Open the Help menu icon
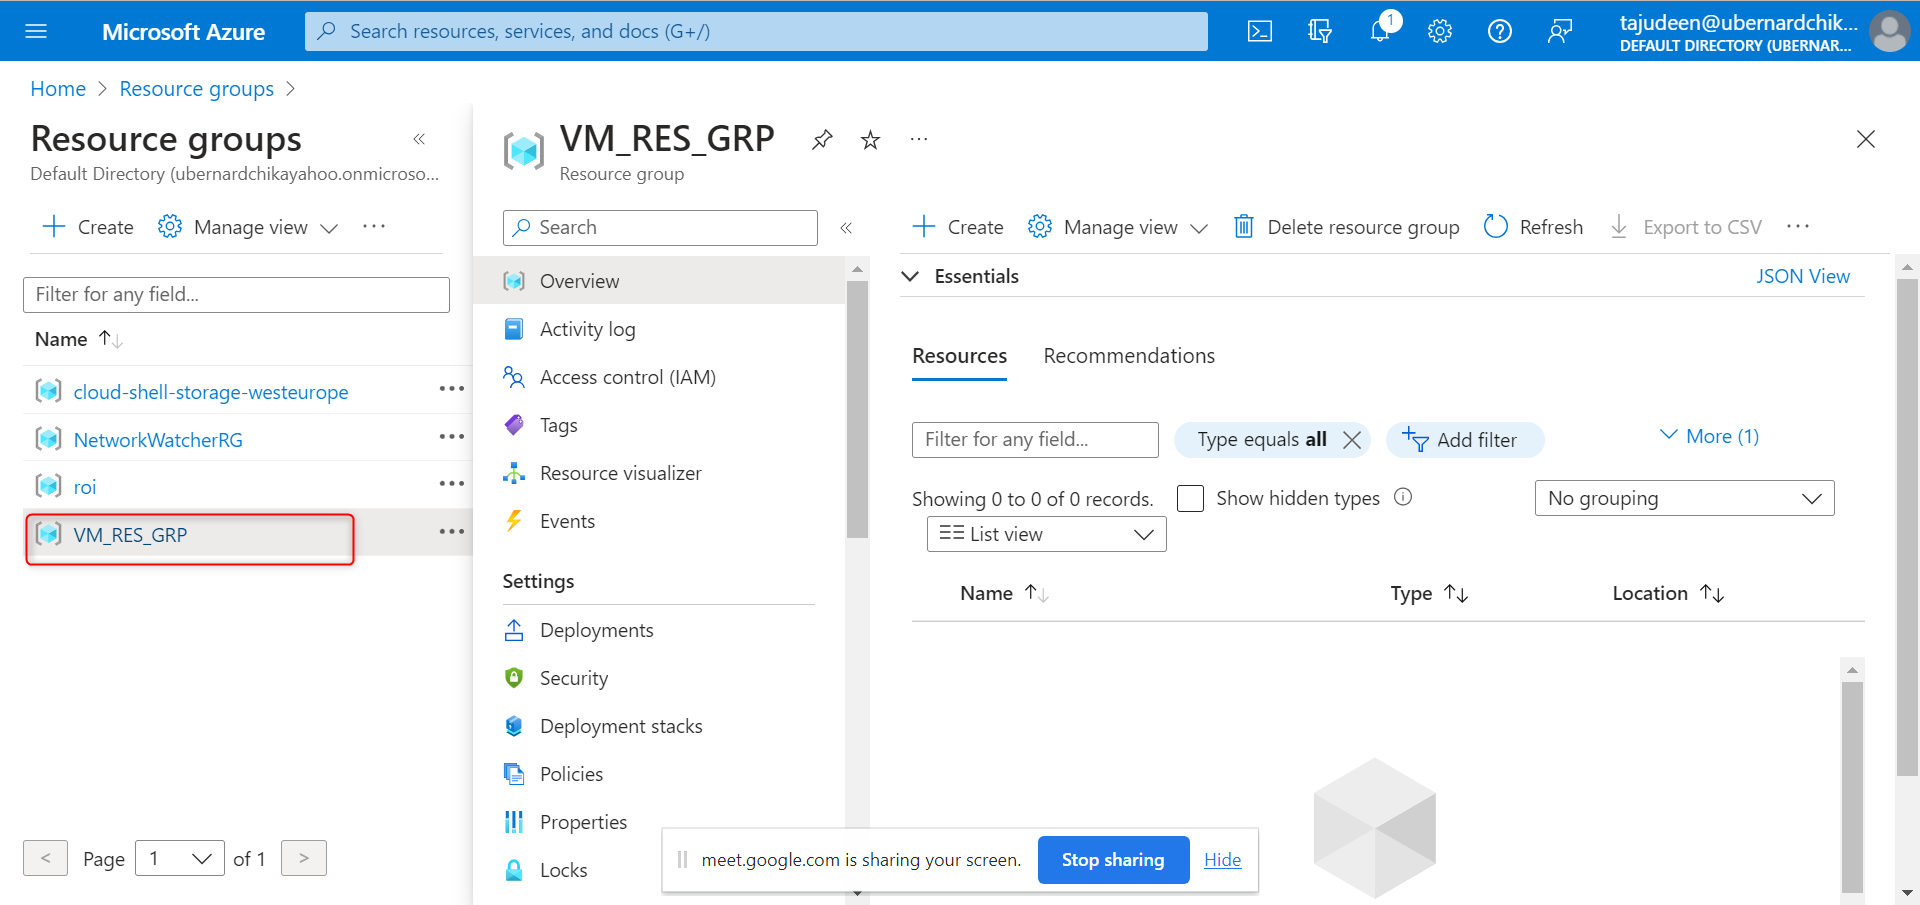 pos(1499,31)
